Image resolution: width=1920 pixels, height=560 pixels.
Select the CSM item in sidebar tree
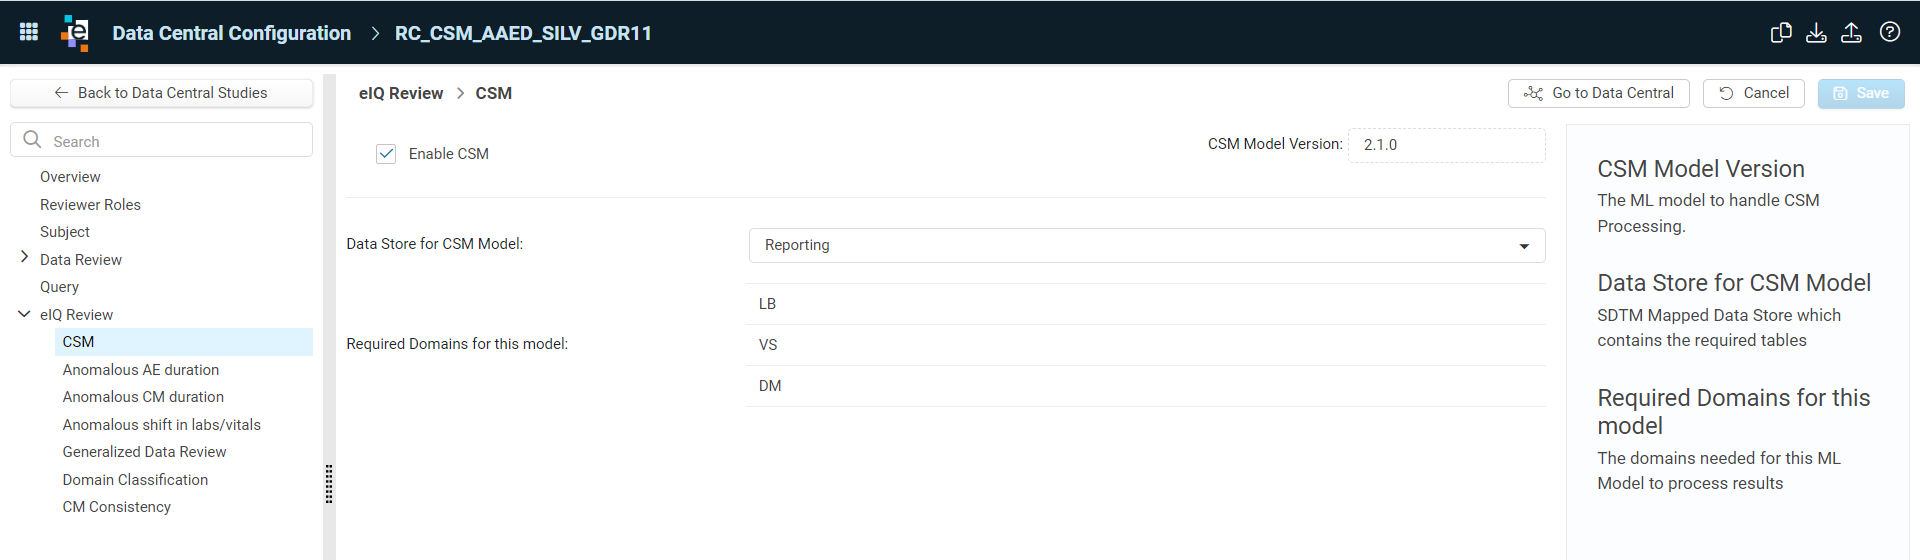pyautogui.click(x=184, y=342)
